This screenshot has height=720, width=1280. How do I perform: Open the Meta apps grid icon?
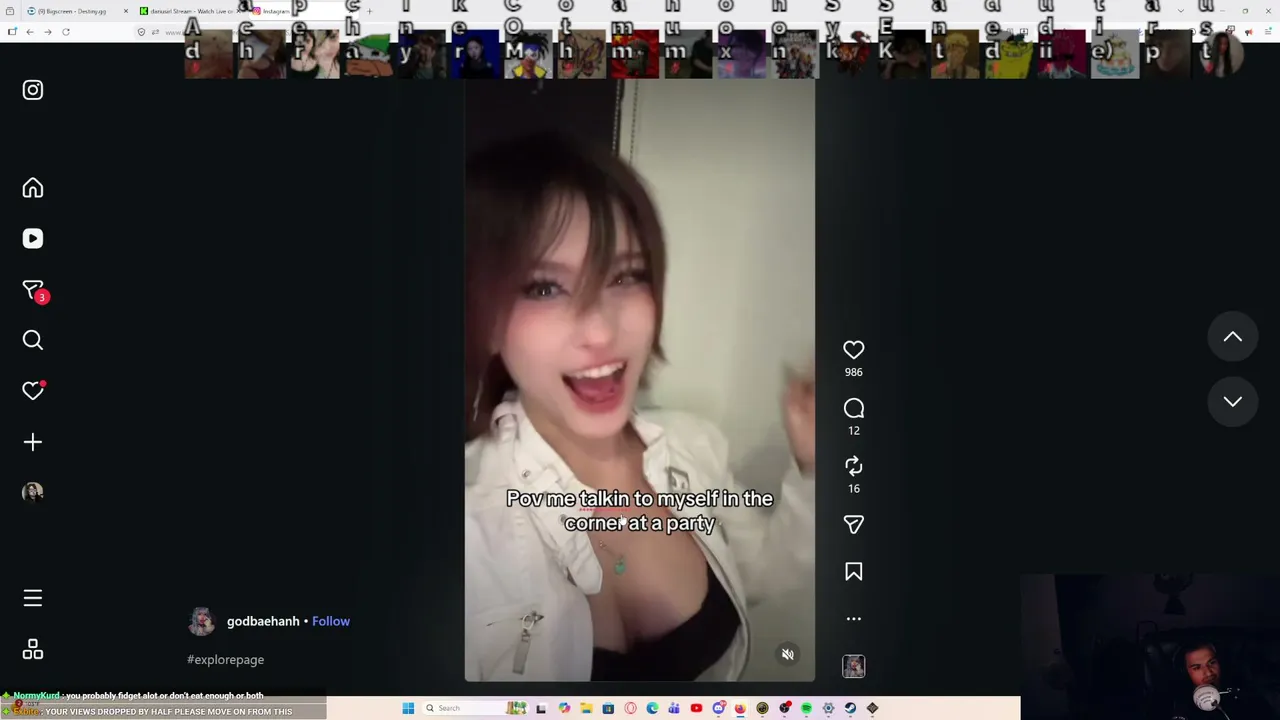(33, 650)
